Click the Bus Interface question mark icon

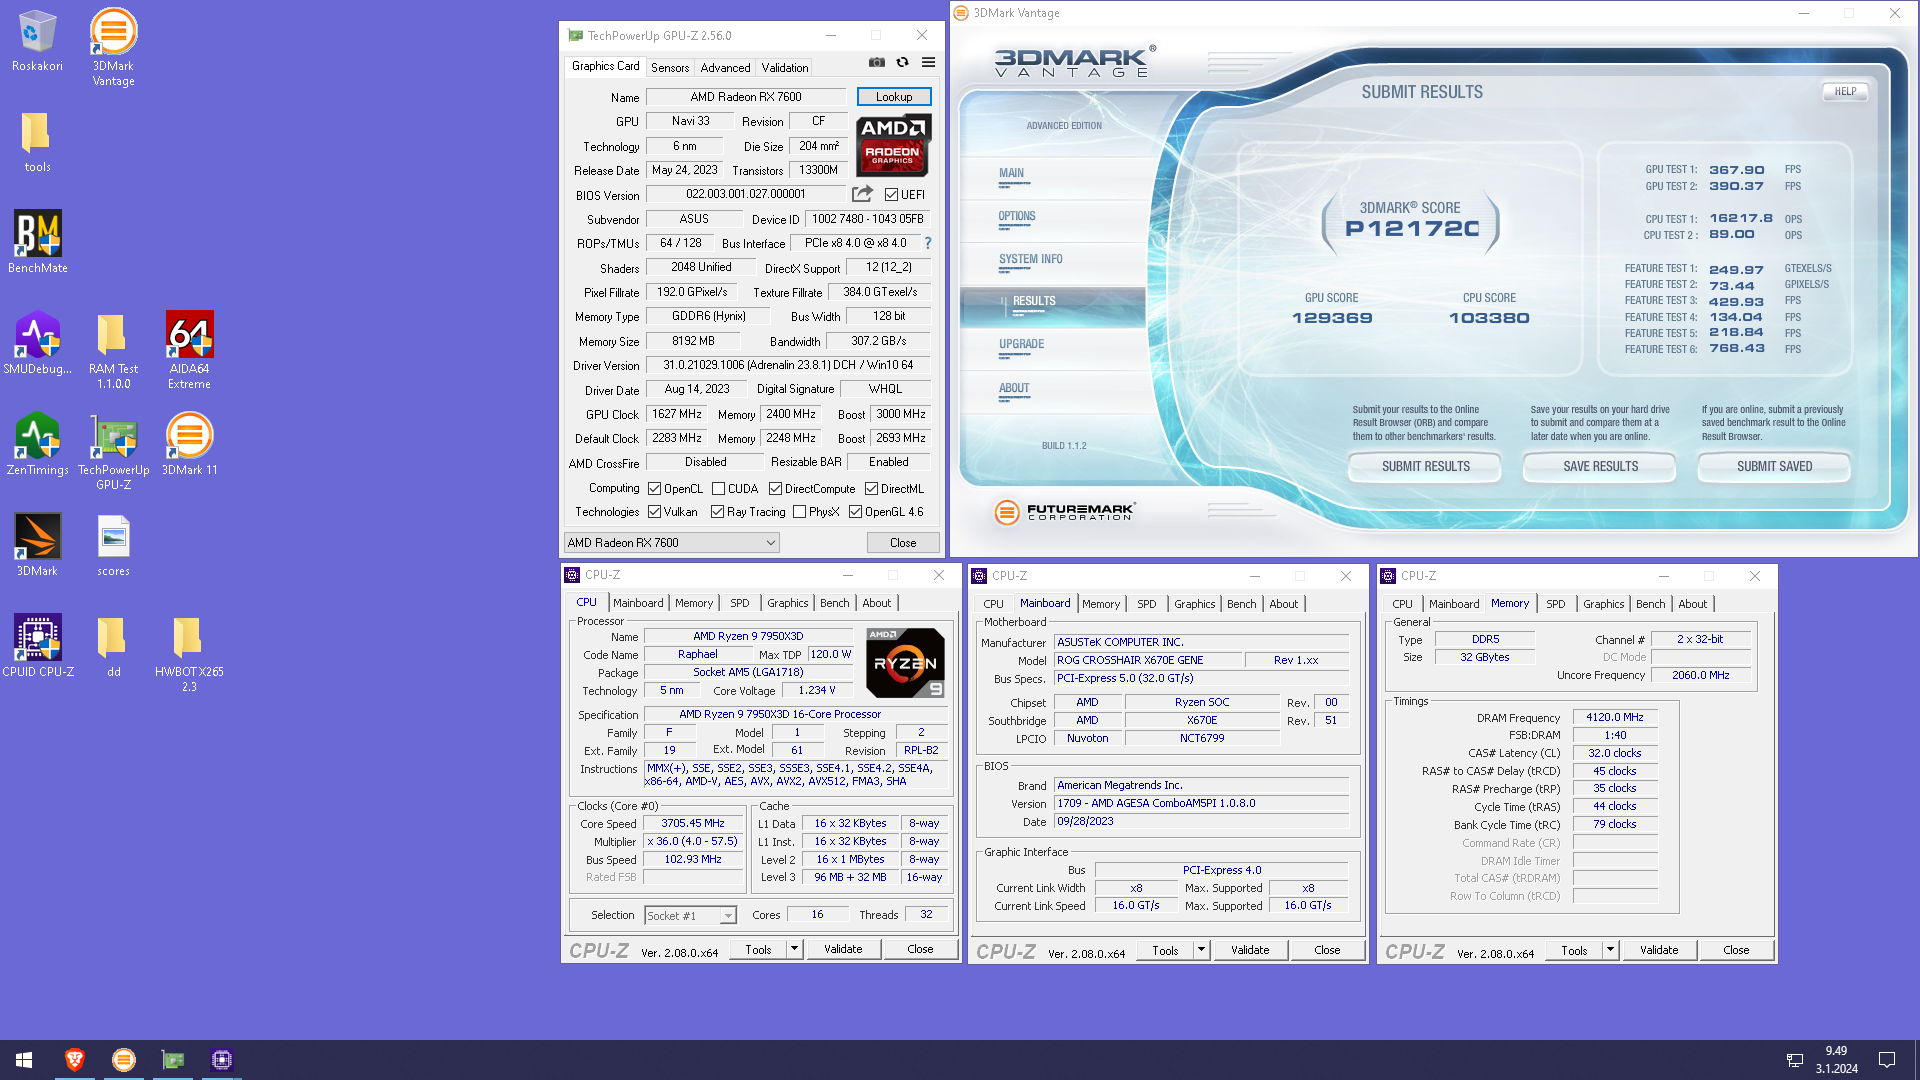(928, 243)
